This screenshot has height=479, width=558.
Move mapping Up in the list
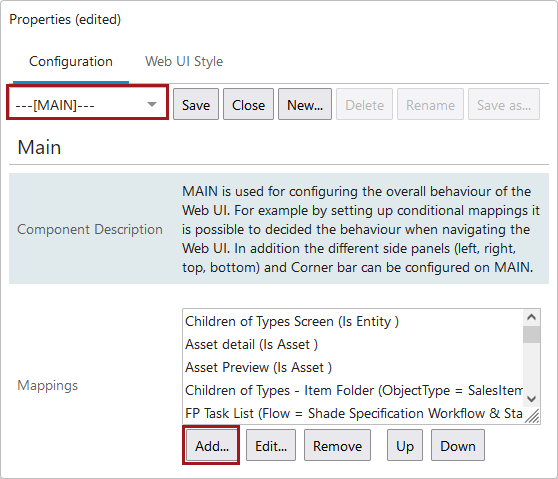click(405, 446)
